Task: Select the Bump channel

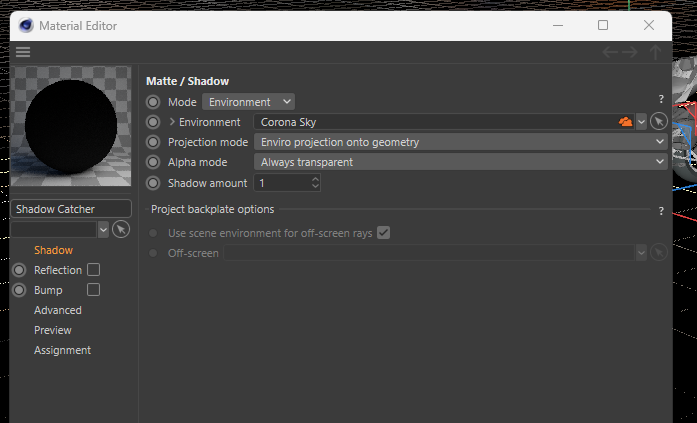Action: tap(48, 290)
